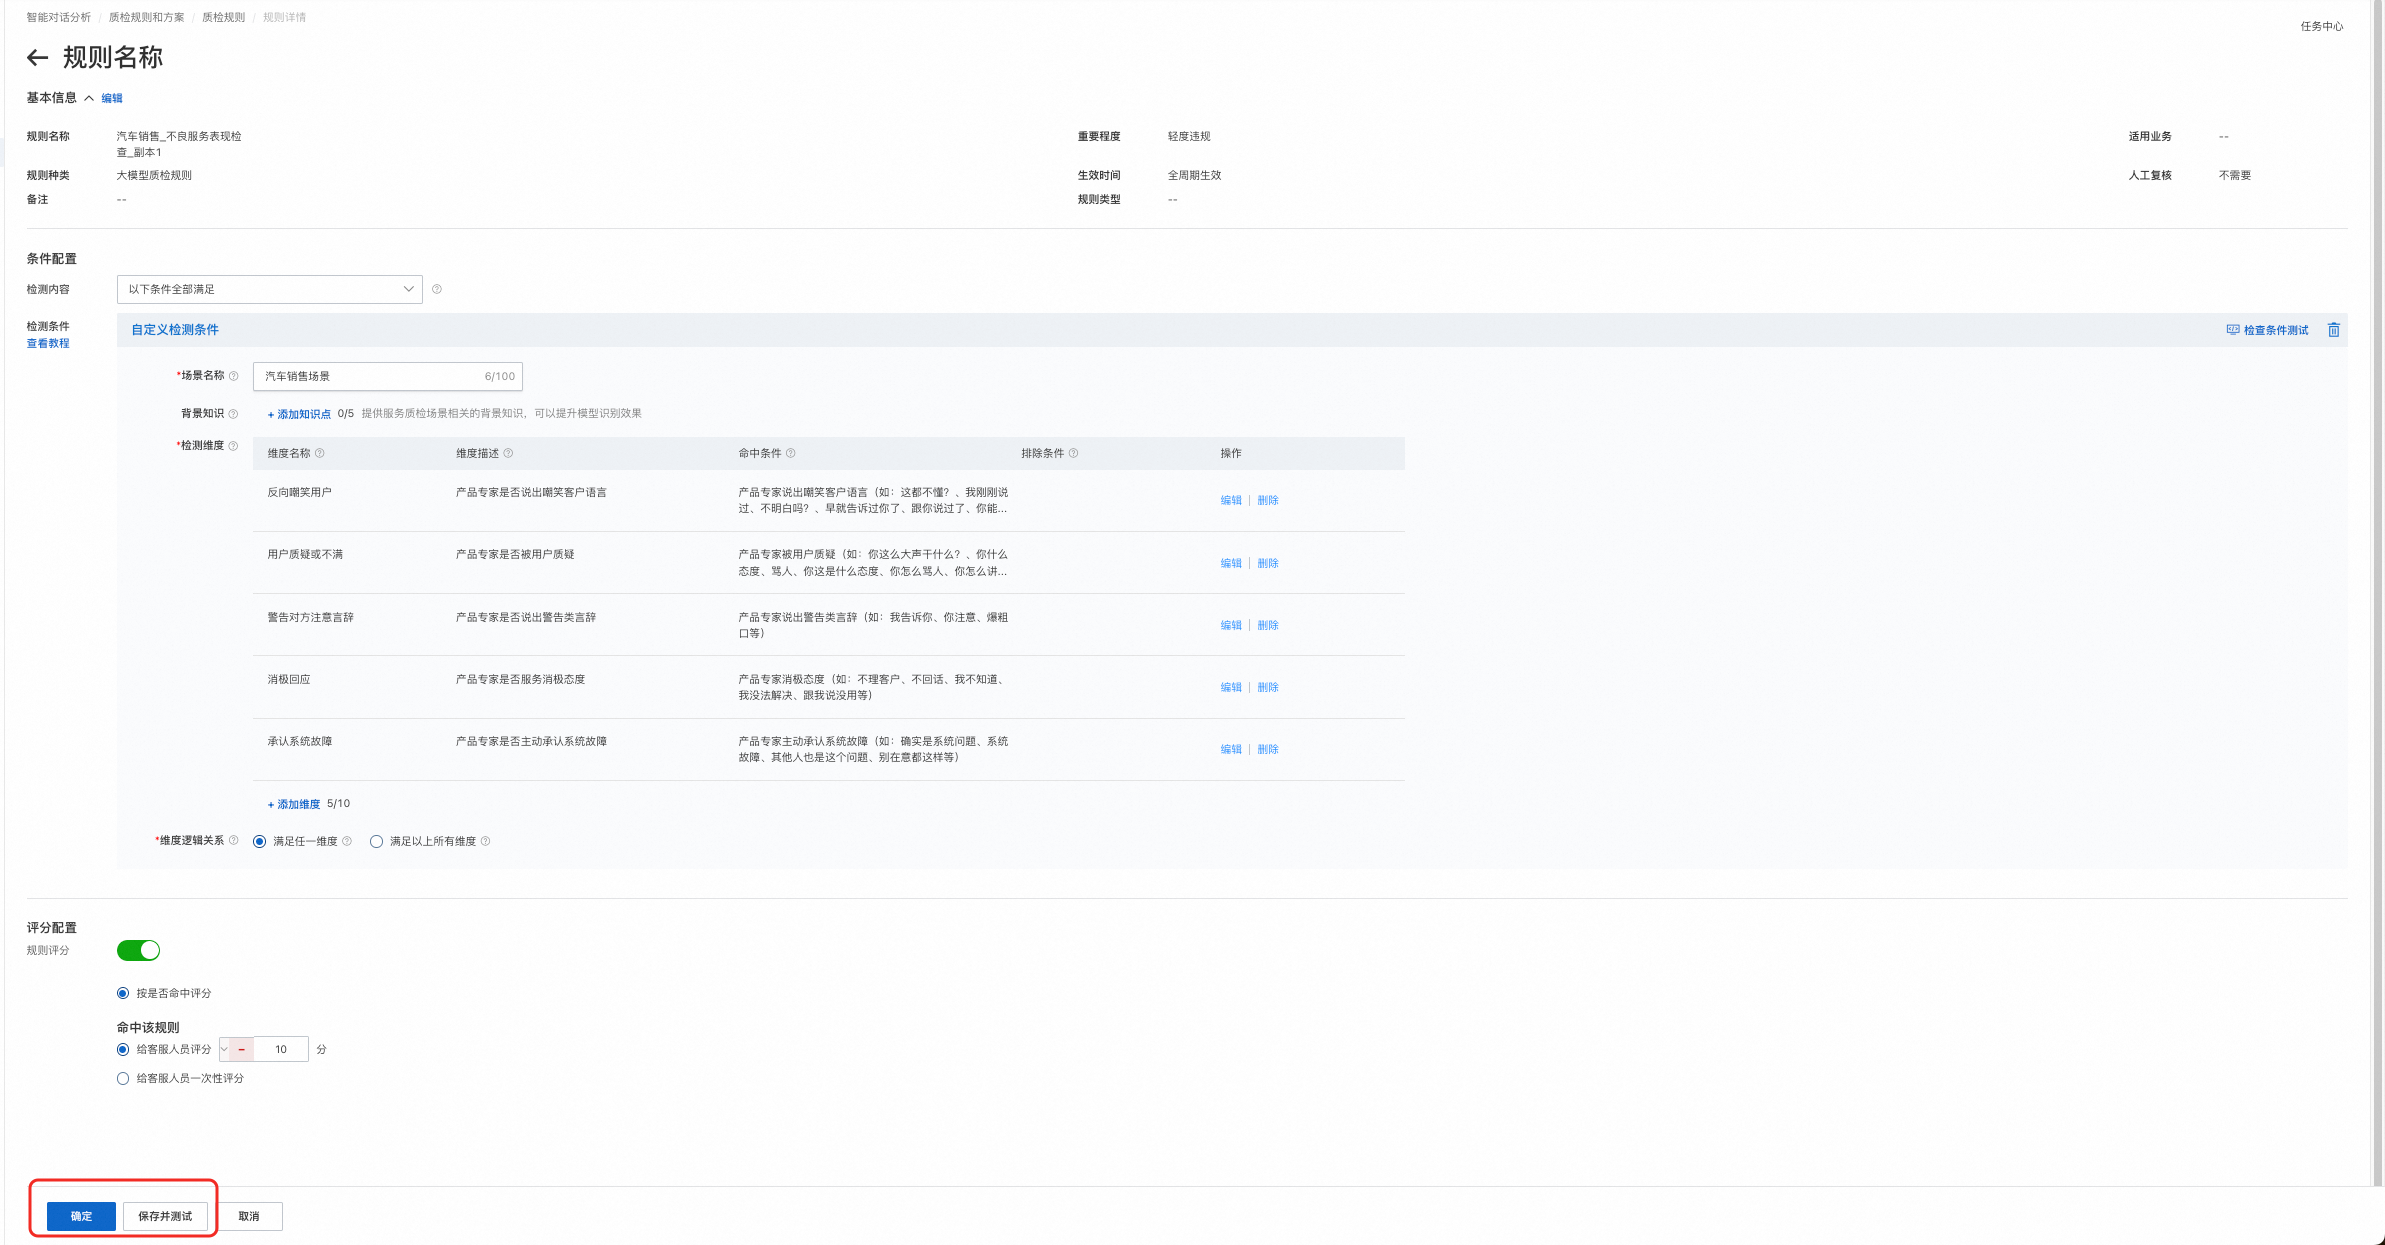Image resolution: width=2385 pixels, height=1245 pixels.
Task: Focus the score value field showing 10
Action: pyautogui.click(x=281, y=1049)
